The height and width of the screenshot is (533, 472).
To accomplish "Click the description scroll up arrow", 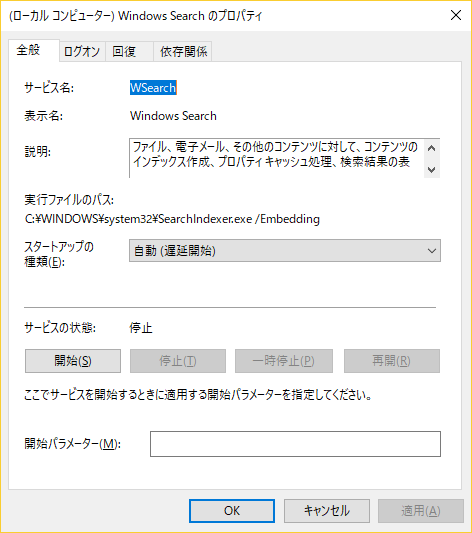I will click(432, 149).
